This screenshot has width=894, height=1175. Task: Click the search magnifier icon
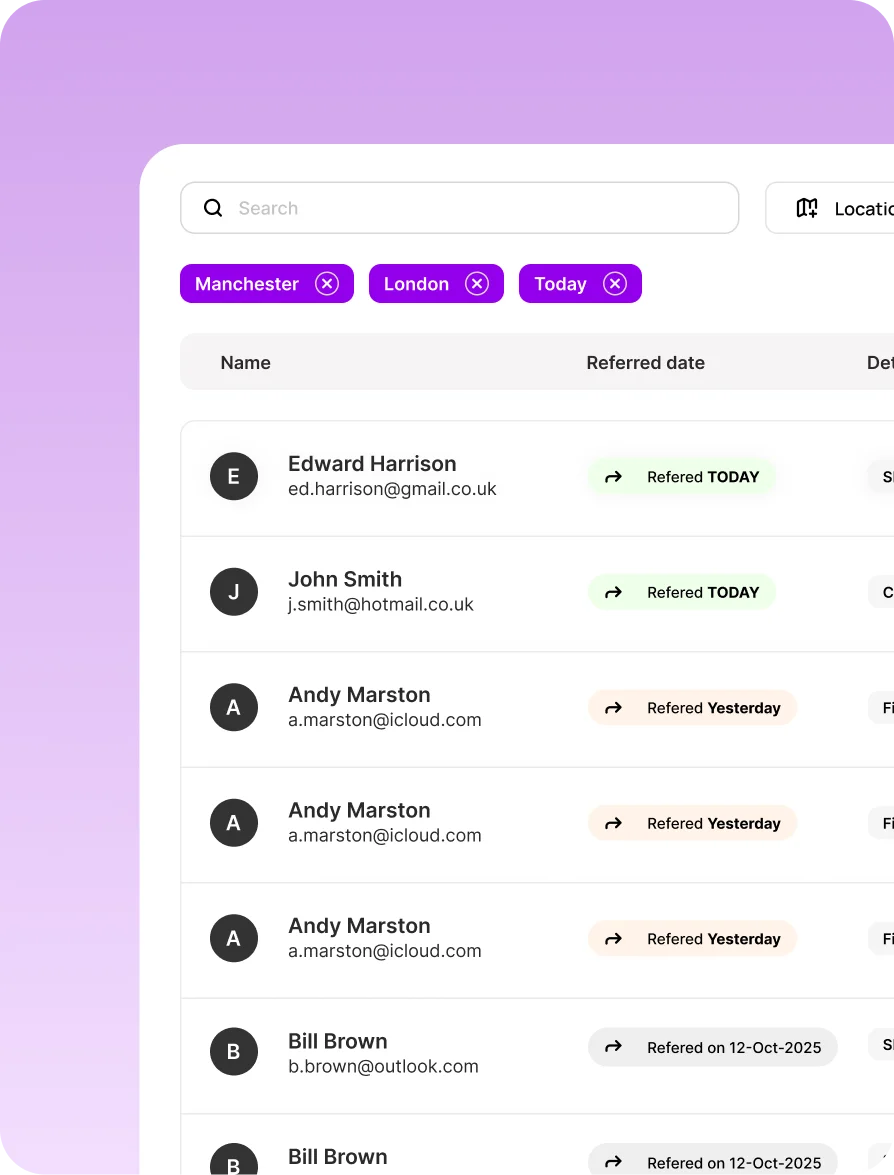[213, 208]
